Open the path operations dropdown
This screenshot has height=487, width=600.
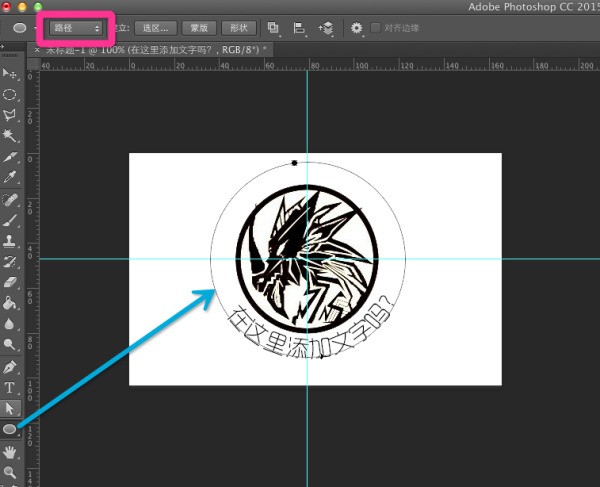click(x=274, y=28)
